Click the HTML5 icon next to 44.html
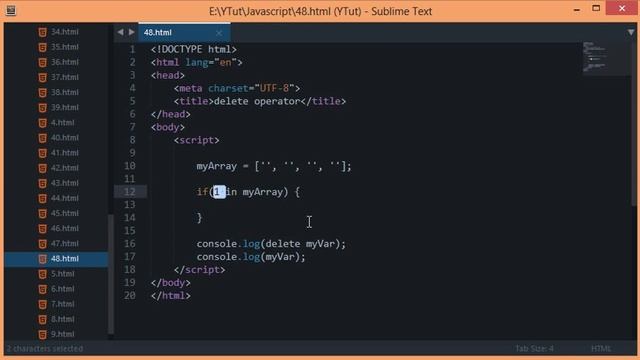640x360 pixels. pyautogui.click(x=42, y=198)
